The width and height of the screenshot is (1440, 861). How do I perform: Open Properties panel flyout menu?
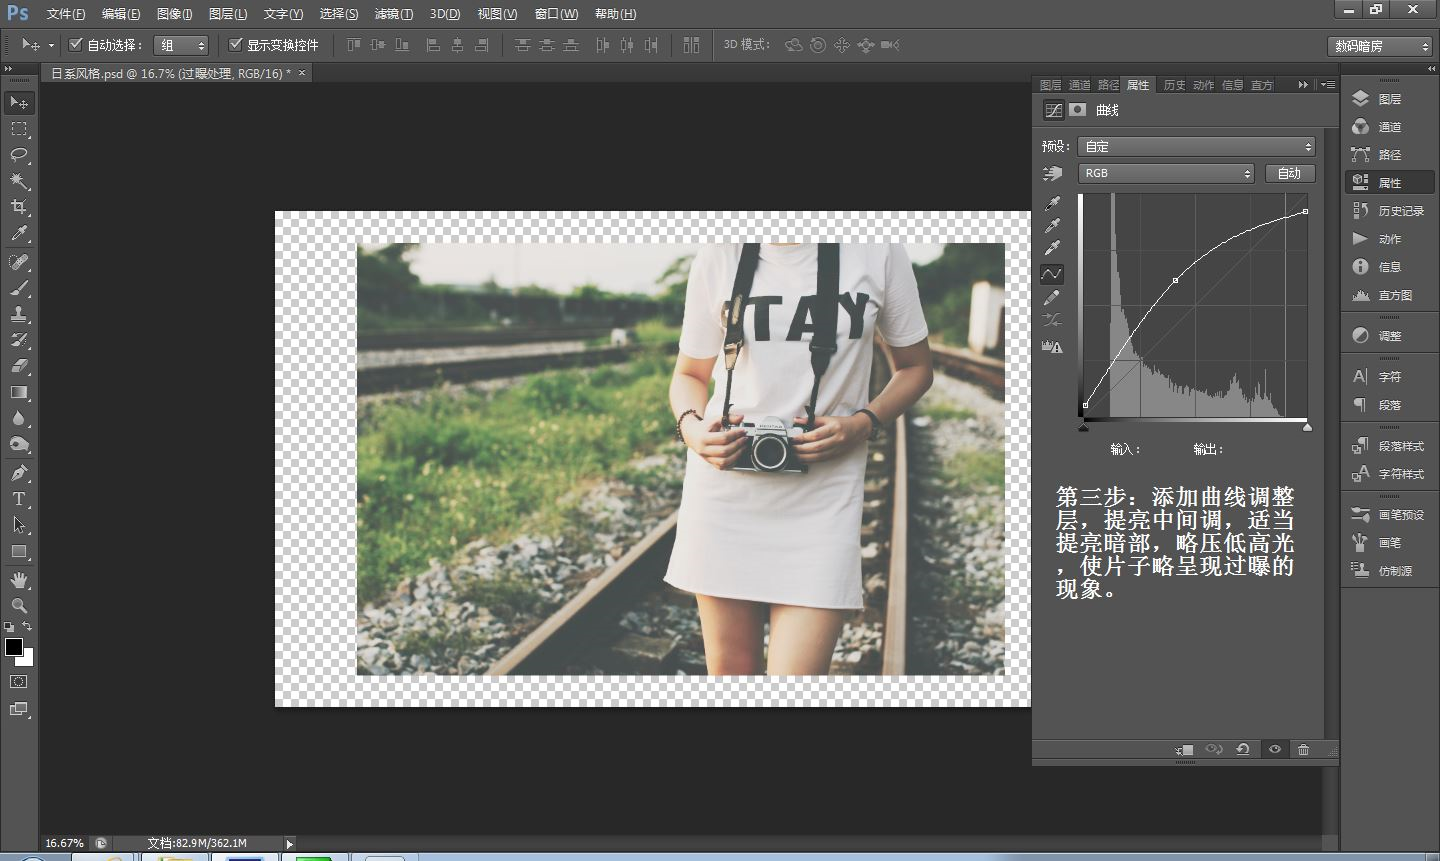pyautogui.click(x=1327, y=85)
